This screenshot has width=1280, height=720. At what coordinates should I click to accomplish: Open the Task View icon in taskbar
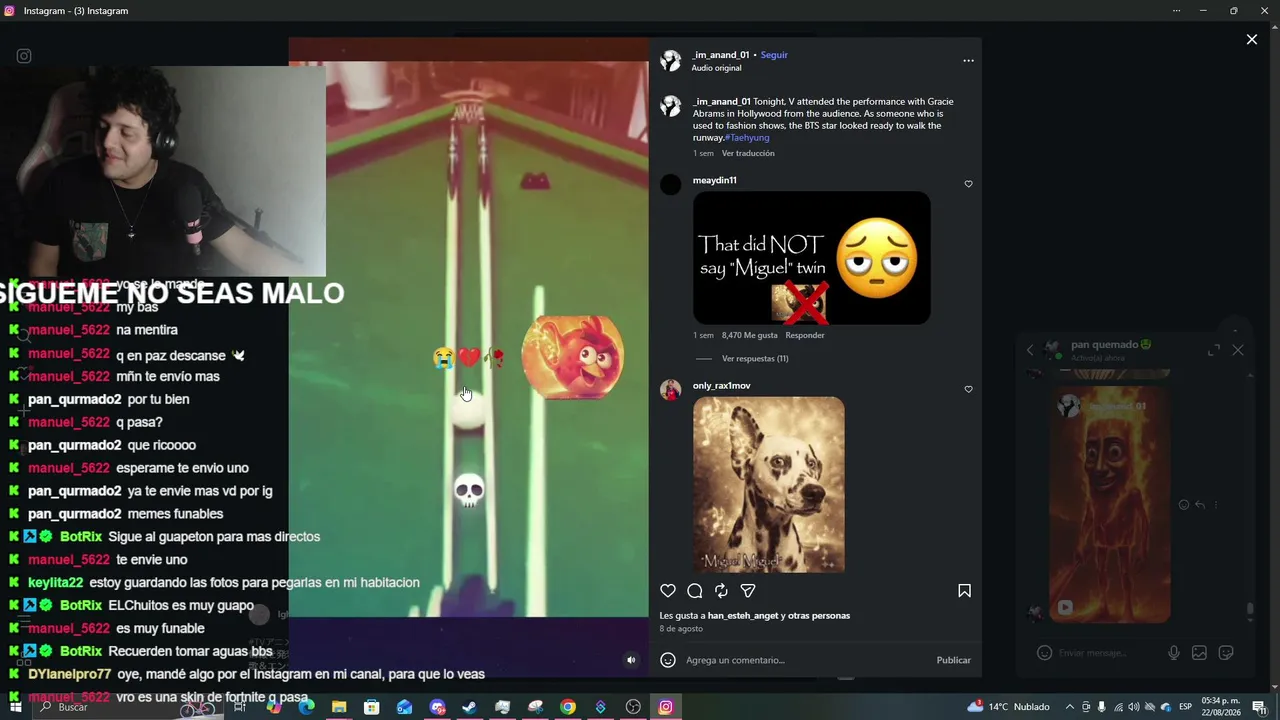pyautogui.click(x=240, y=707)
